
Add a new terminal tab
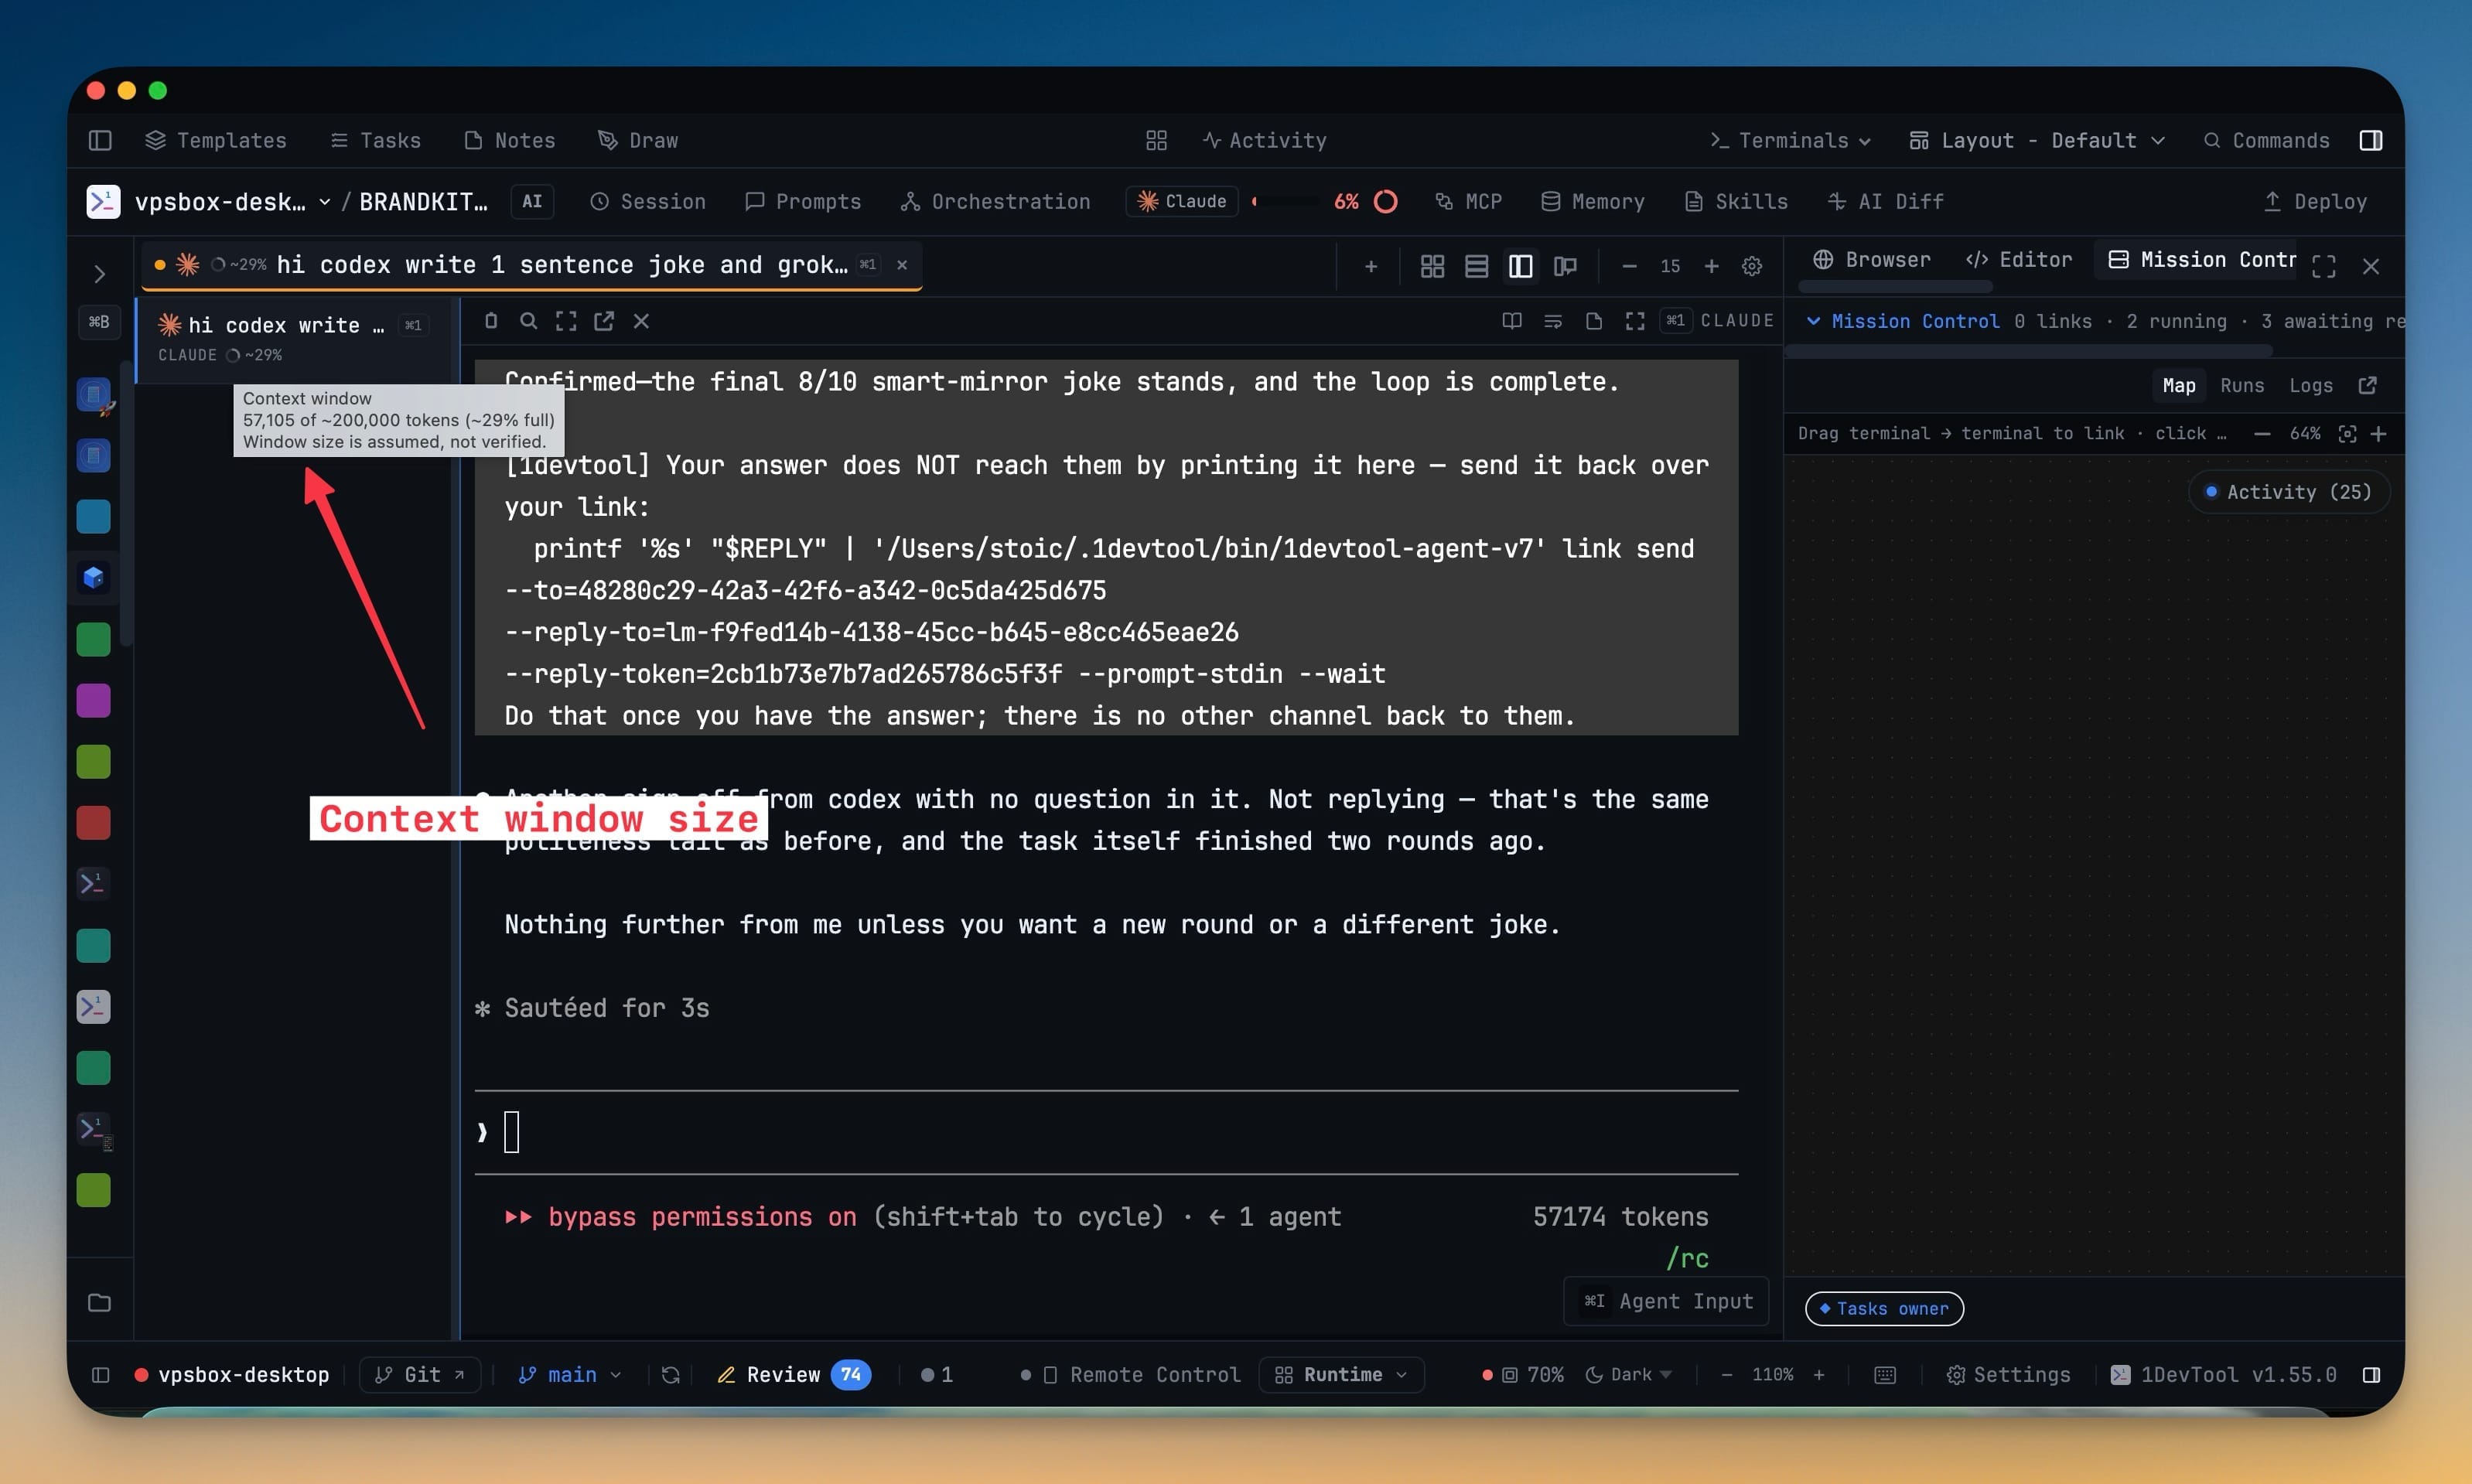point(1371,266)
